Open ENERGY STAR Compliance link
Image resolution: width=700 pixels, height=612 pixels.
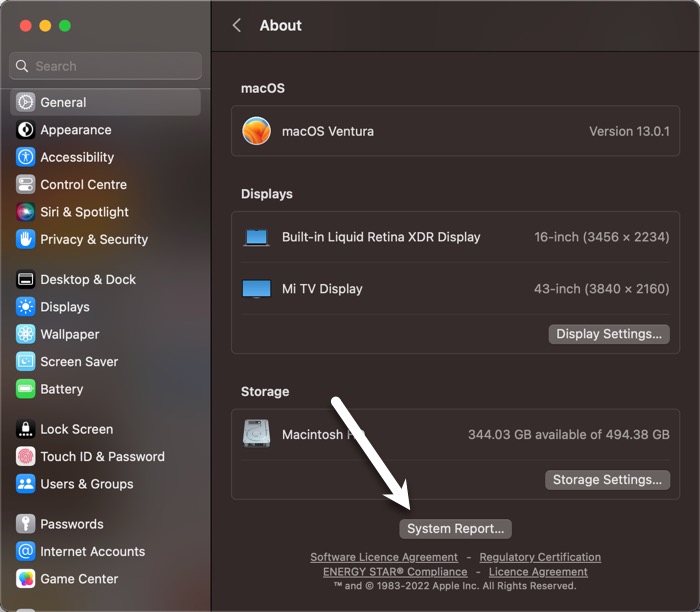395,572
